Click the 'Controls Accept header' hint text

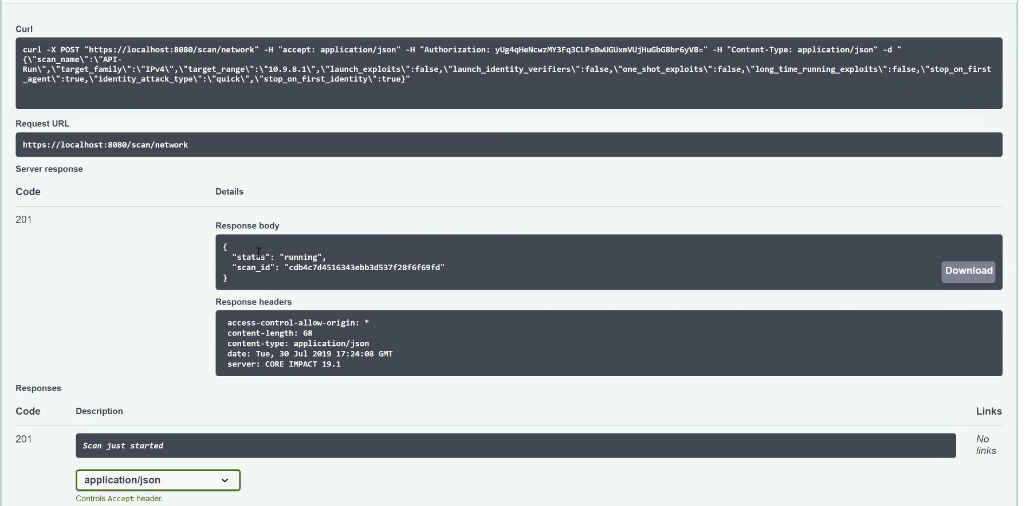coord(119,498)
